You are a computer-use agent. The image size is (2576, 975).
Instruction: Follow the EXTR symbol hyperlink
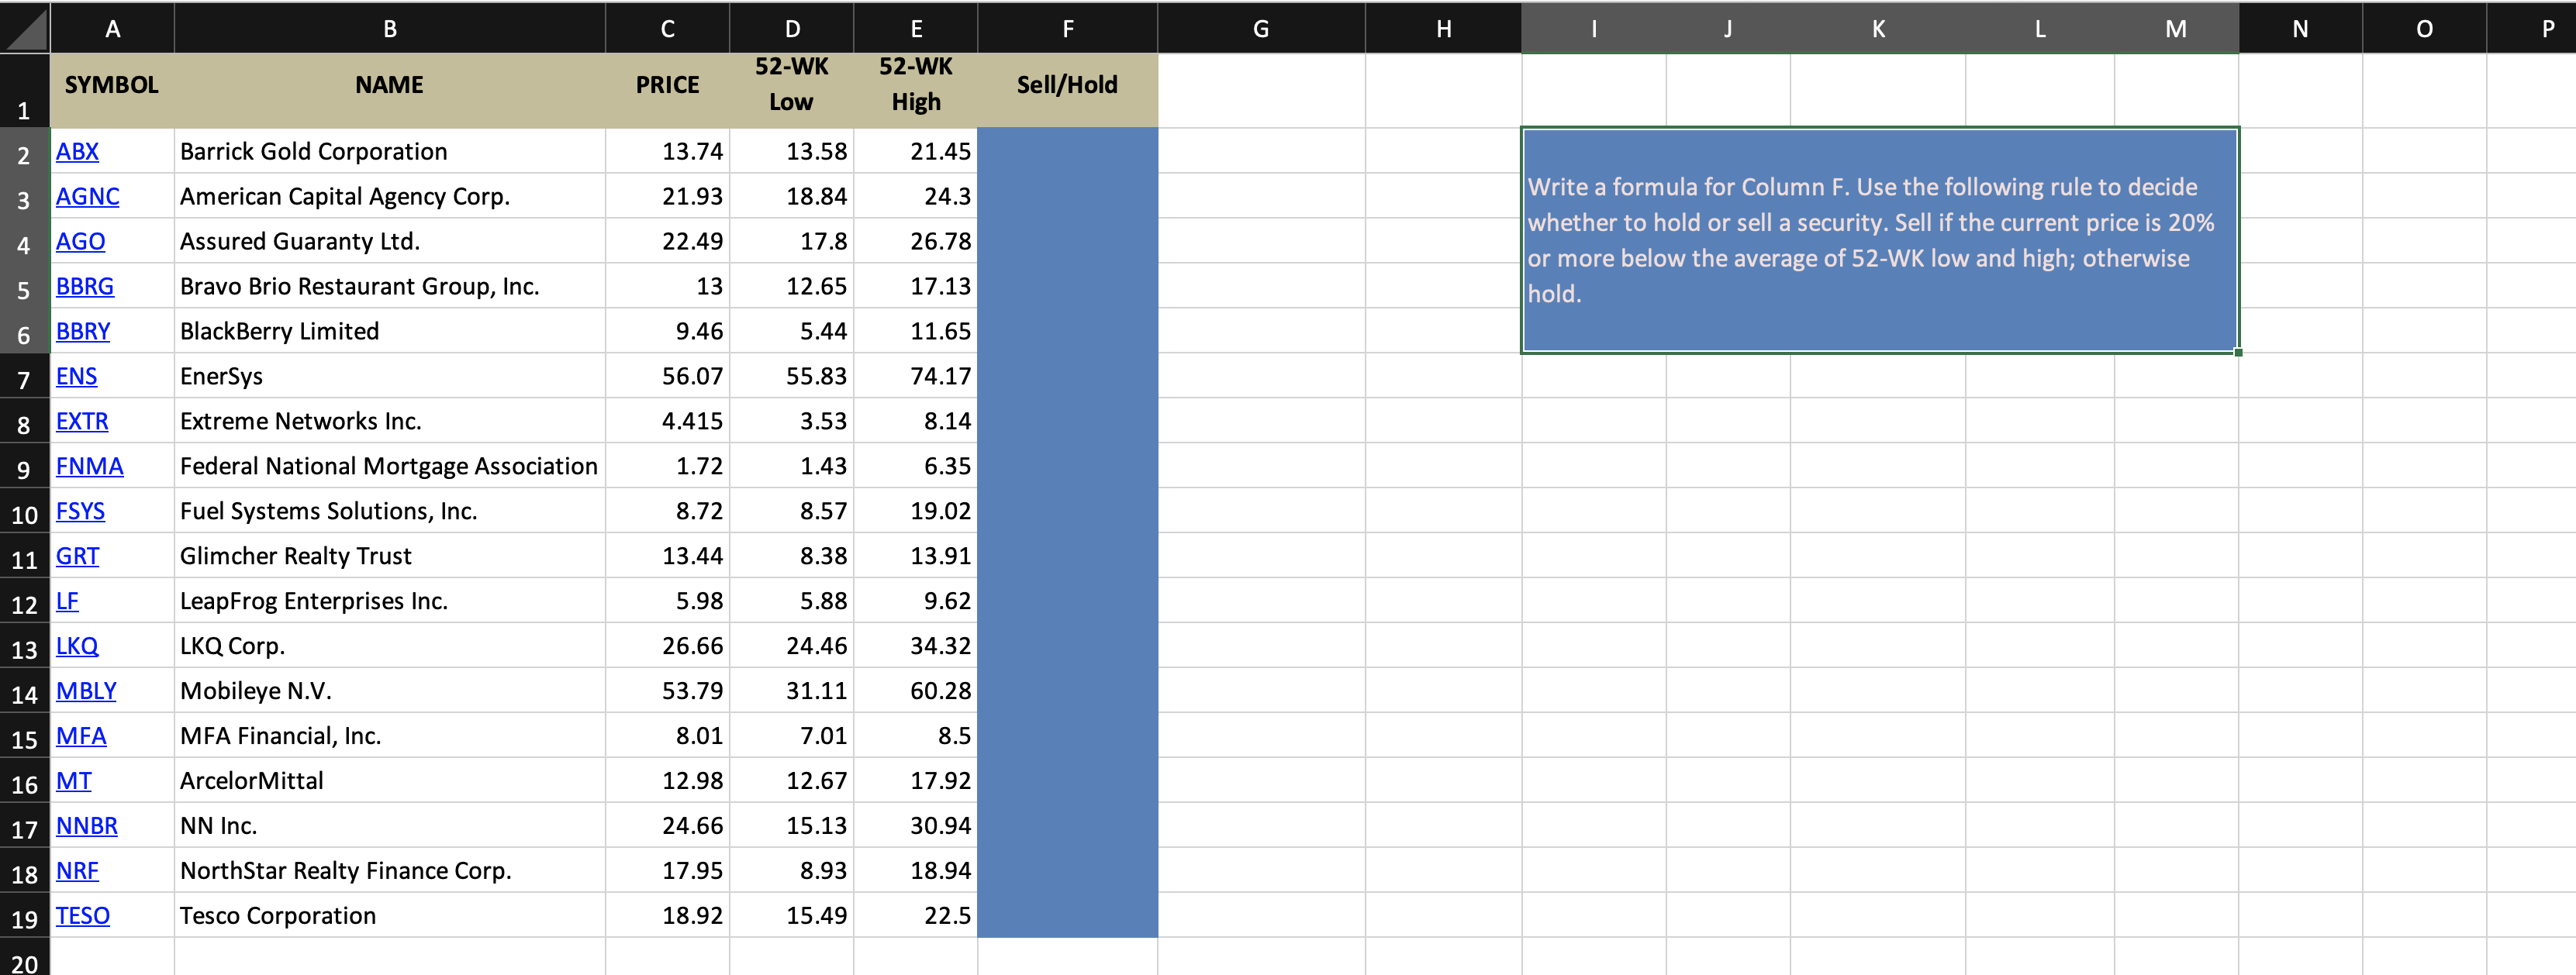82,421
